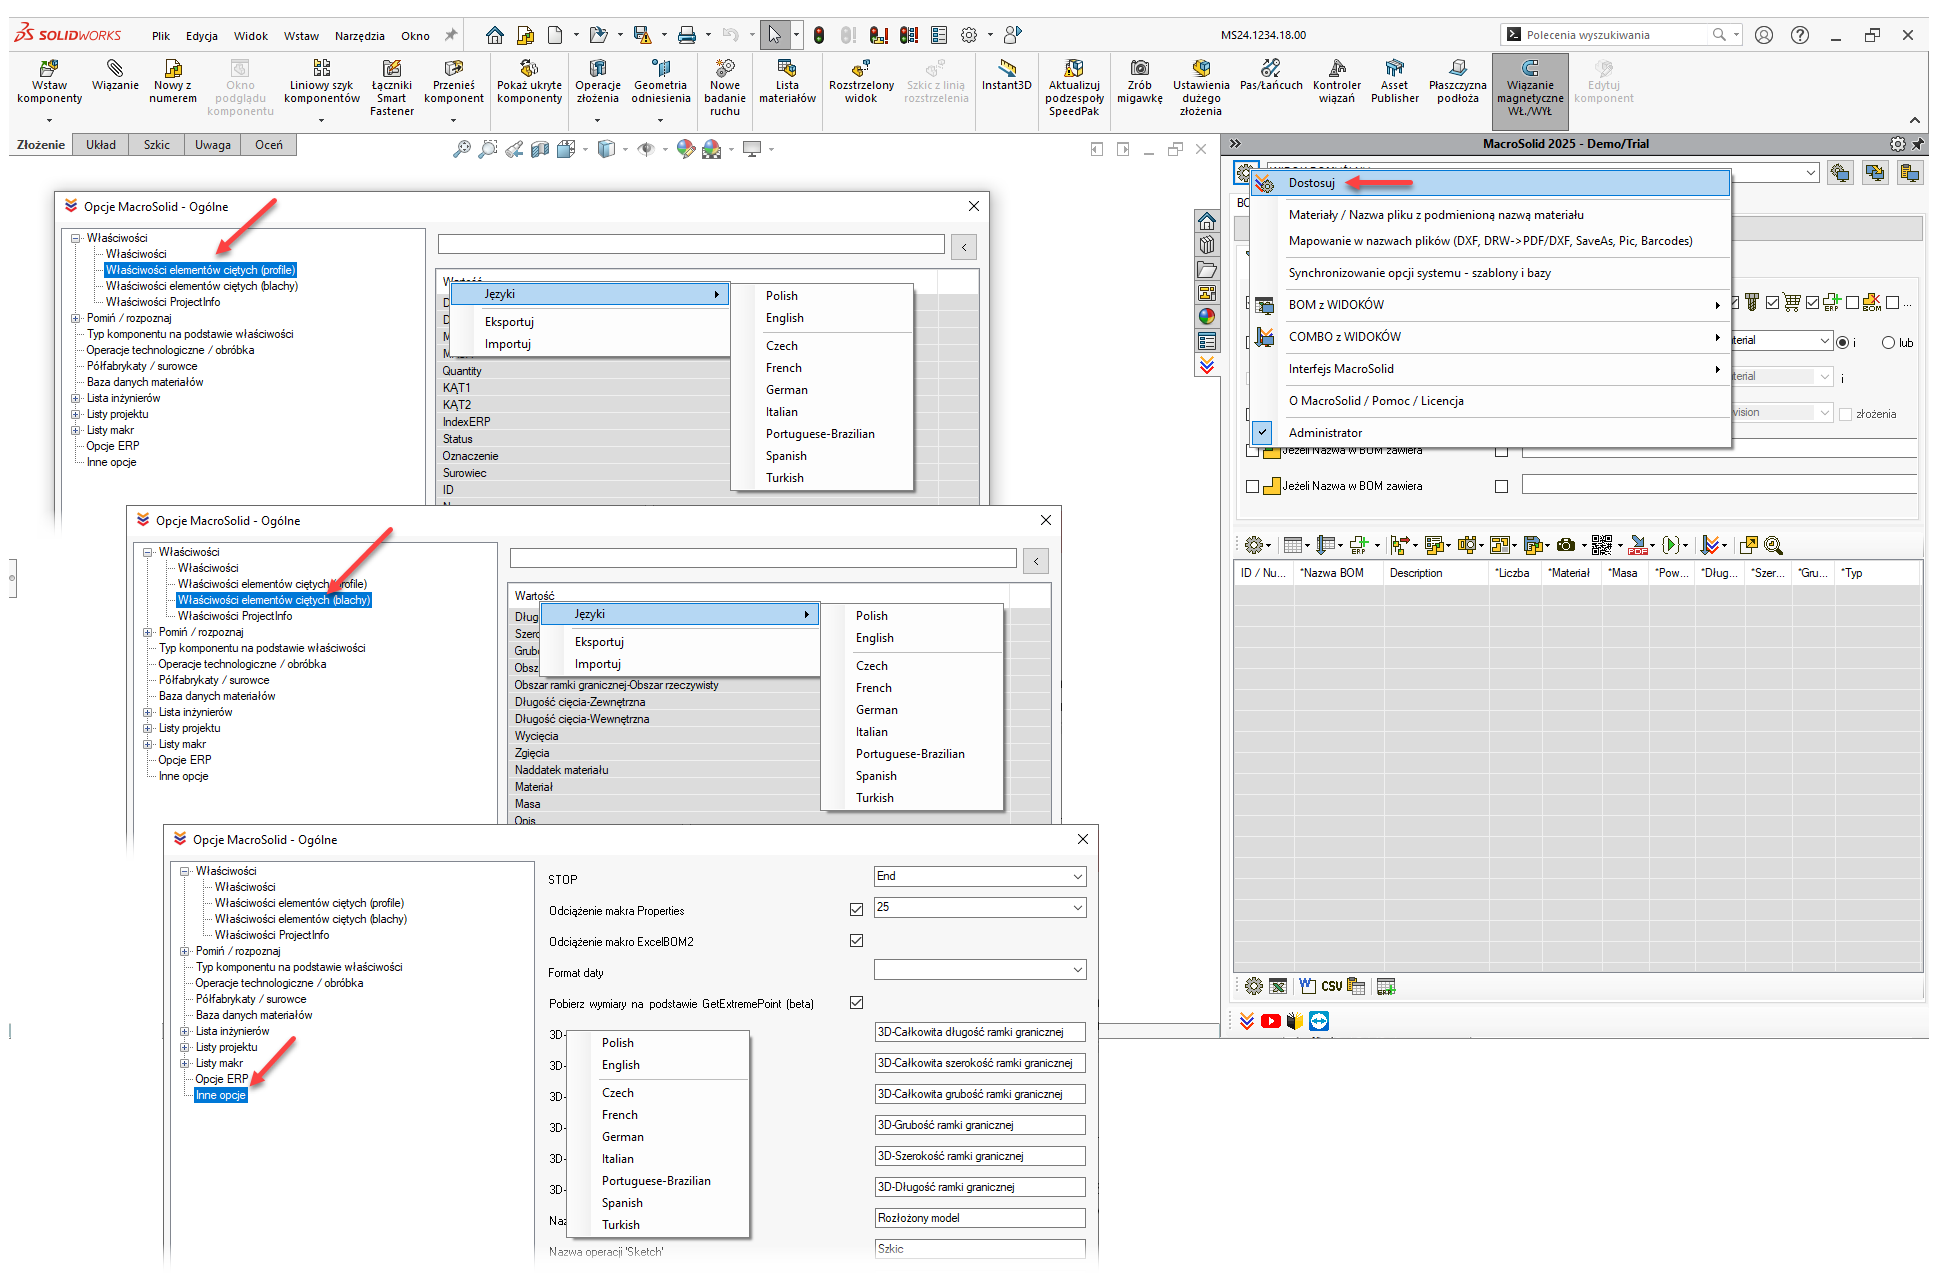Select O MacroSolid / Pomoc / Licencja

click(x=1491, y=401)
